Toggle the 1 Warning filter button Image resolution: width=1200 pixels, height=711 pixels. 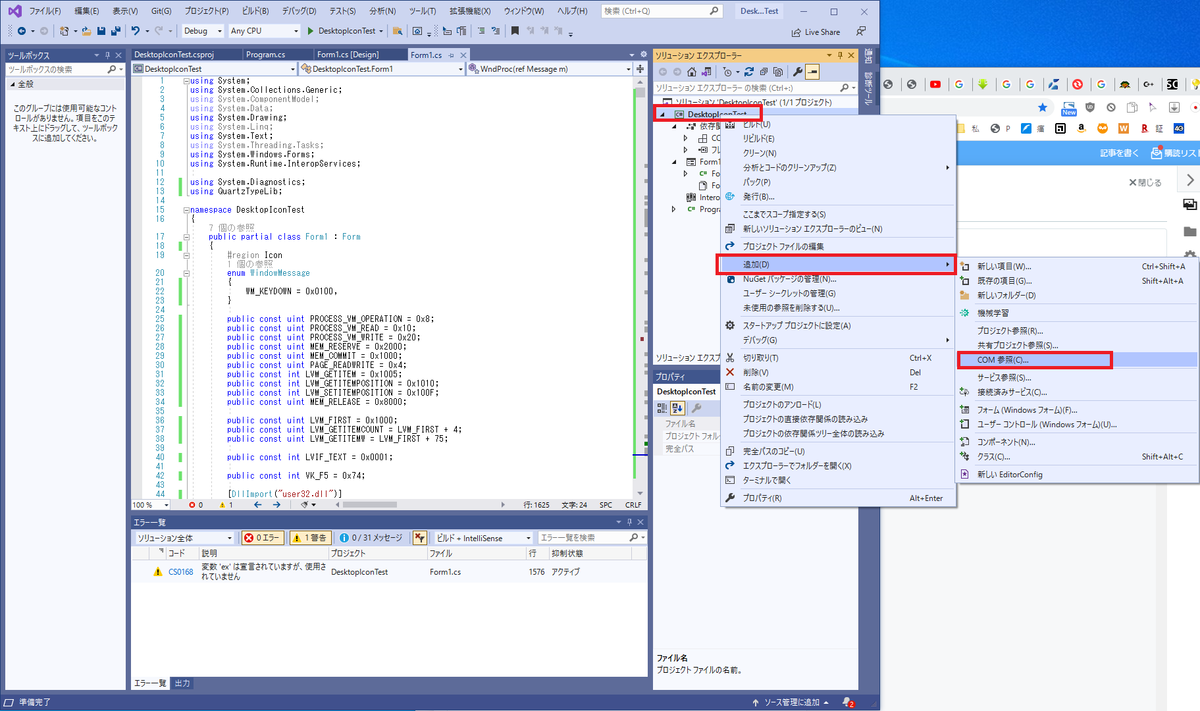(x=311, y=538)
